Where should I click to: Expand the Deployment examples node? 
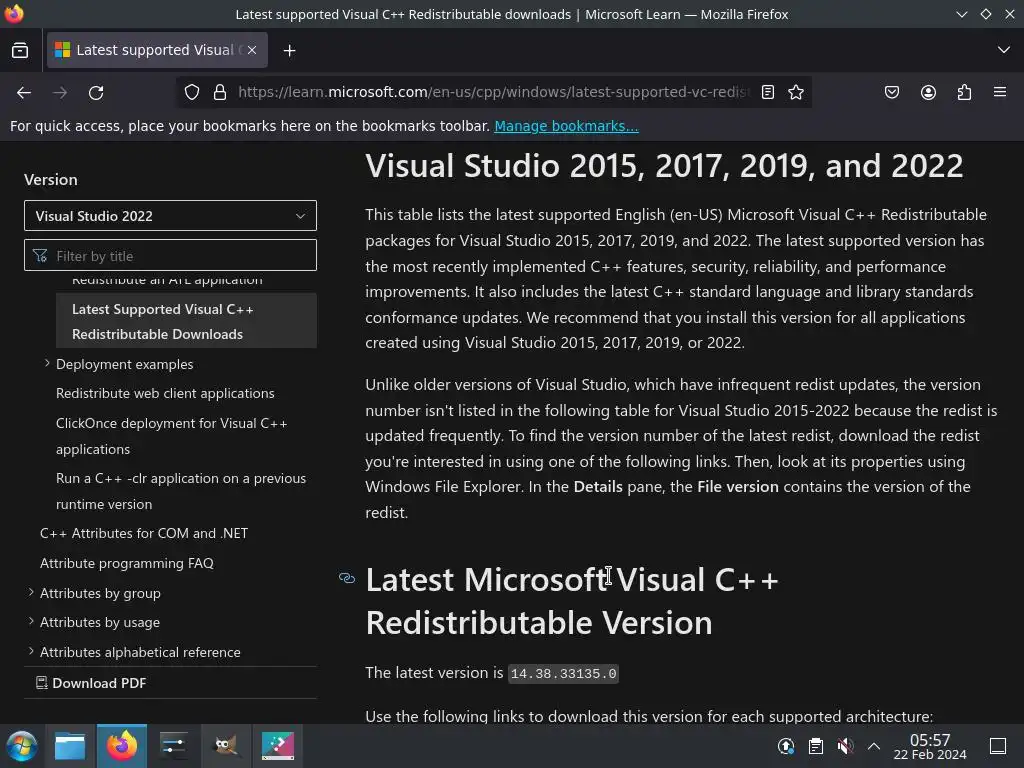point(47,363)
